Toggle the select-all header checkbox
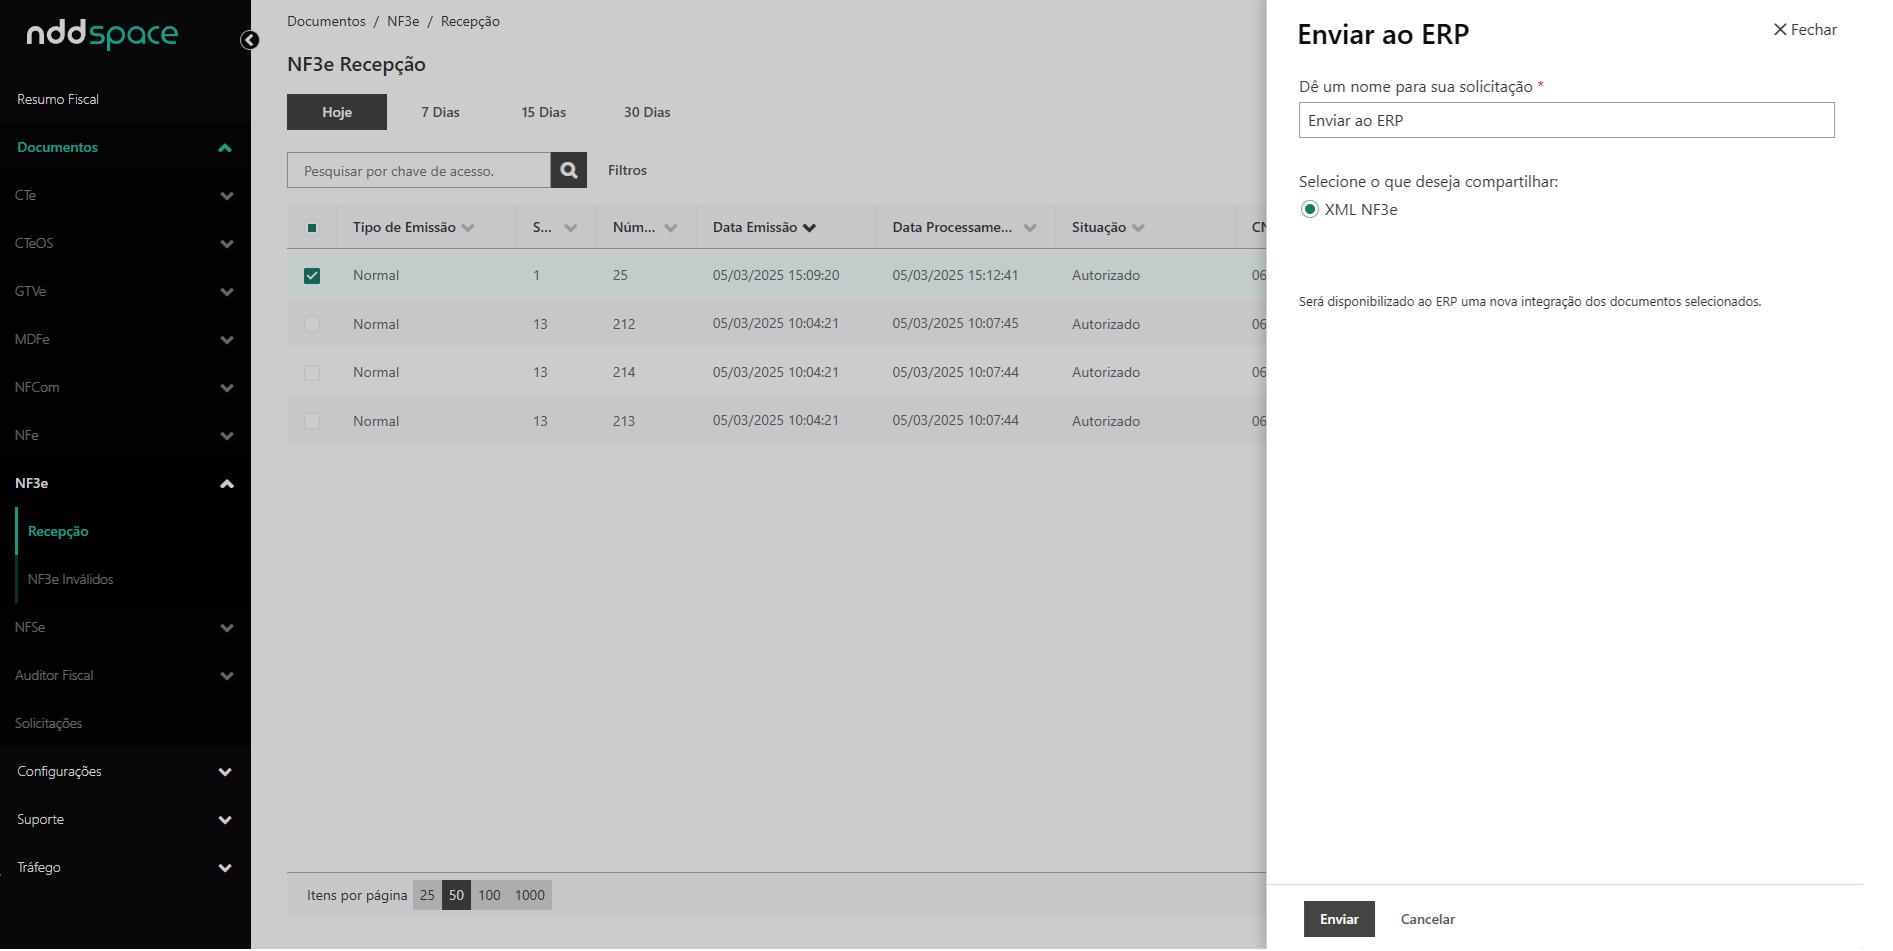 312,228
